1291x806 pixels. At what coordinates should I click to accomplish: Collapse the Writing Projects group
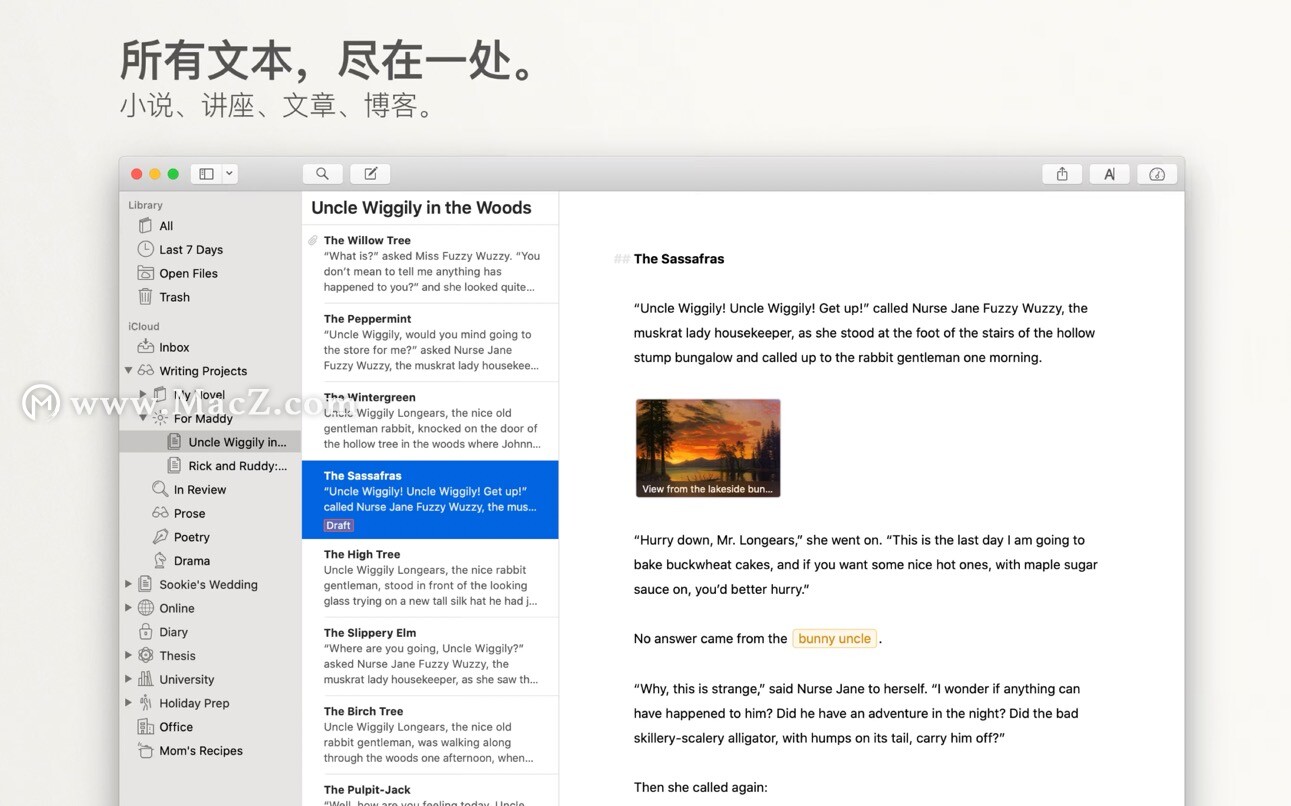pyautogui.click(x=128, y=371)
